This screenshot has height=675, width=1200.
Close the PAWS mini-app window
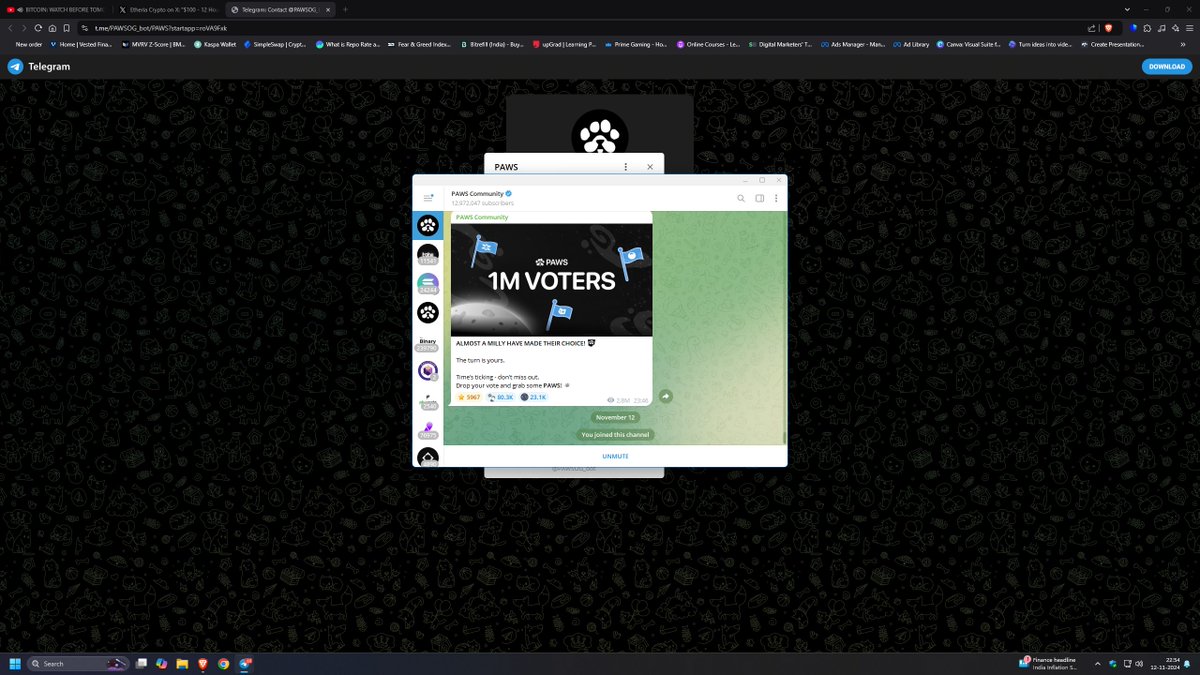point(650,167)
